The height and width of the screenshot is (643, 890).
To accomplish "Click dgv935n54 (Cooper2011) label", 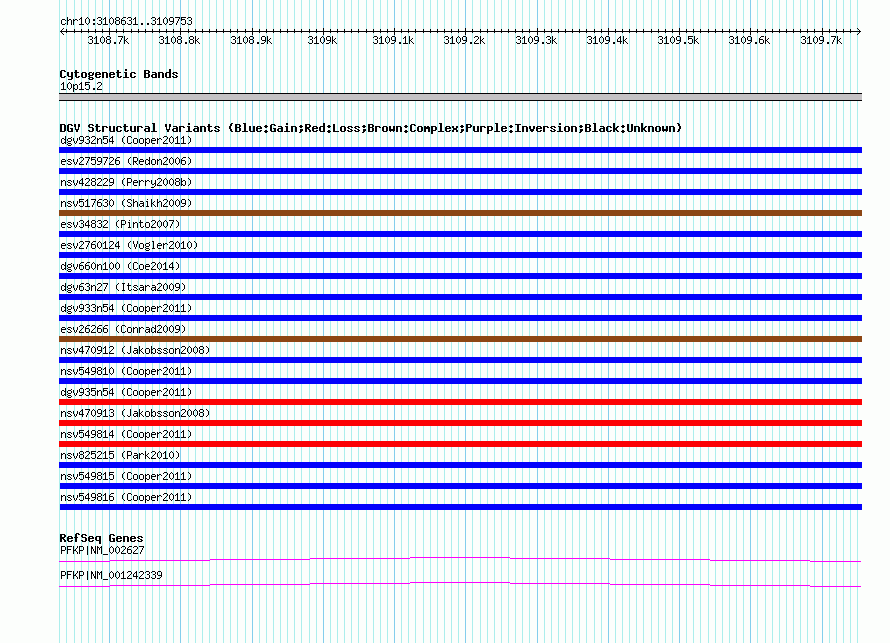I will coord(126,392).
